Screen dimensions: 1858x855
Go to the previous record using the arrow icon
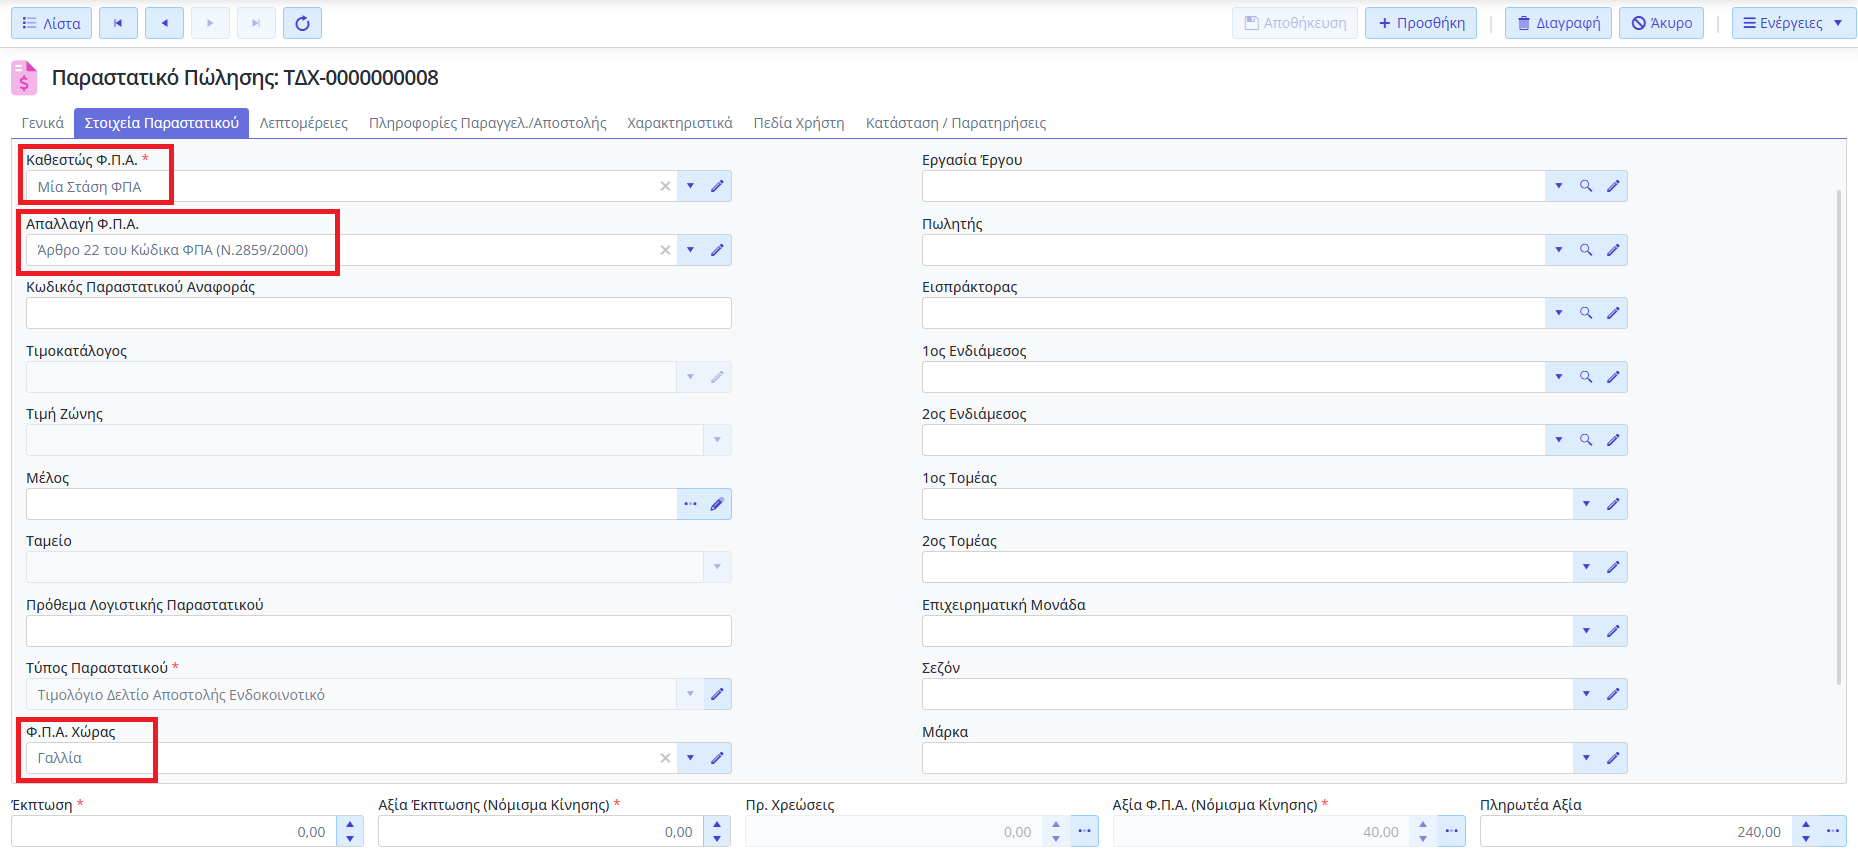point(164,23)
